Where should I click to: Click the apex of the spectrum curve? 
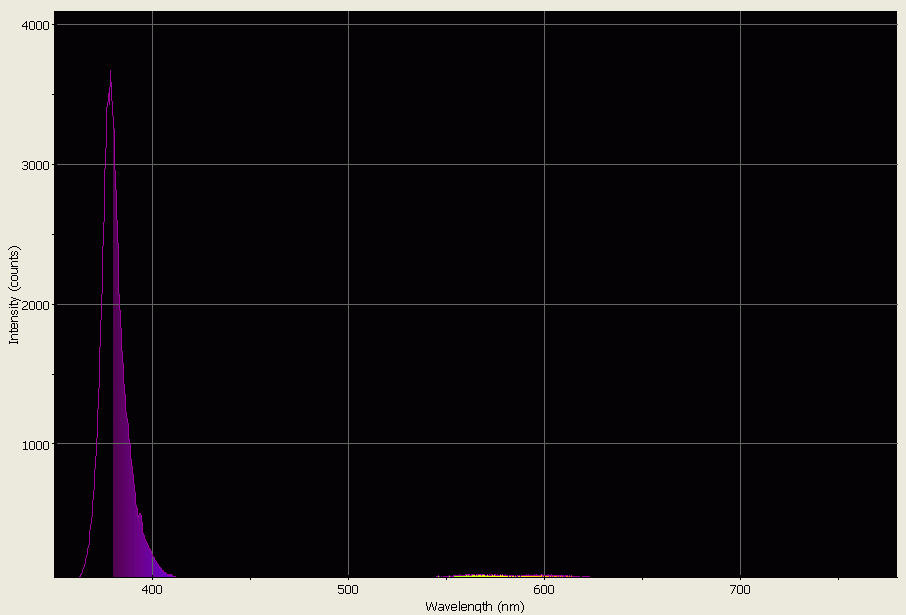[x=110, y=70]
